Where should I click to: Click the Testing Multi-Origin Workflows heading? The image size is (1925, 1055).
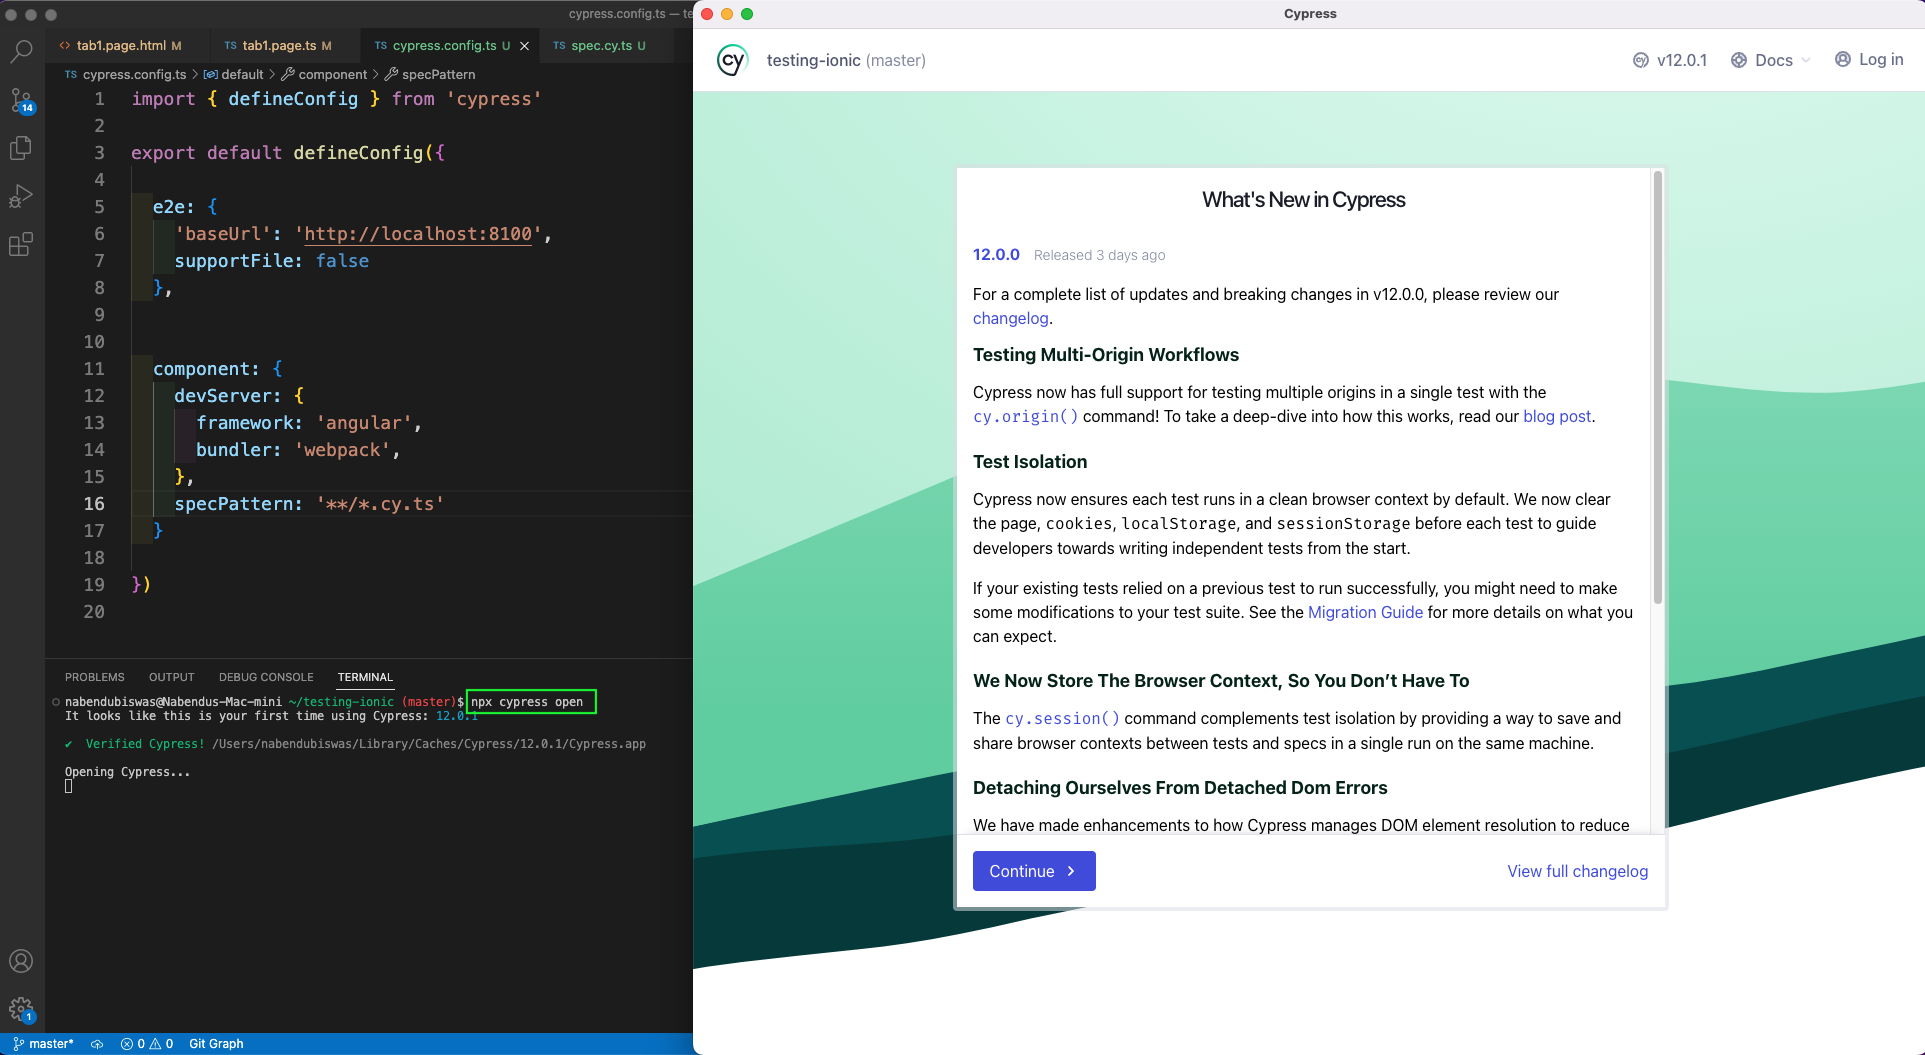pyautogui.click(x=1106, y=355)
